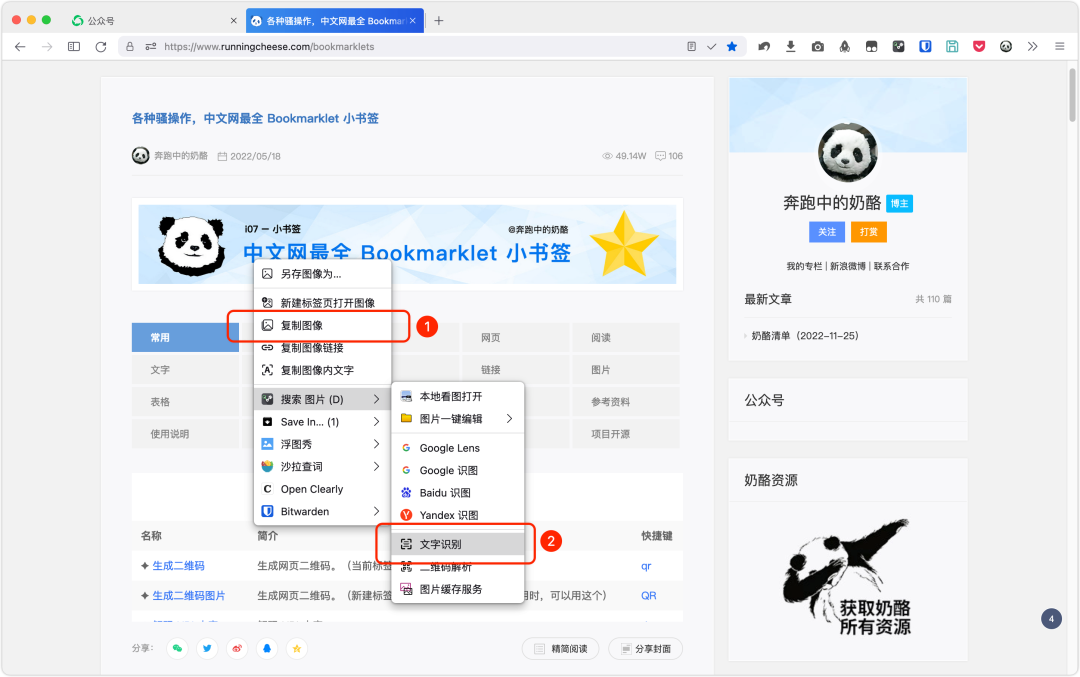Select the 表格 category tab
Viewport: 1080px width, 677px height.
pos(185,402)
